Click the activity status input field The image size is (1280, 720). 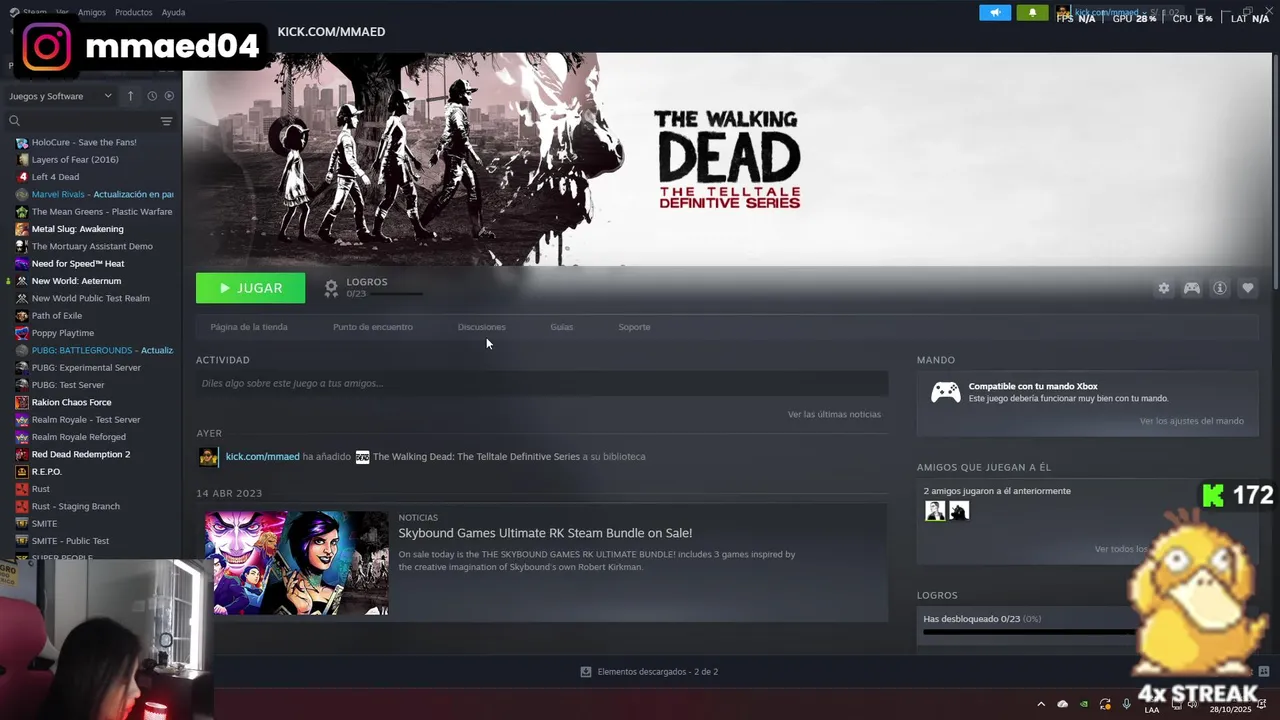point(542,383)
